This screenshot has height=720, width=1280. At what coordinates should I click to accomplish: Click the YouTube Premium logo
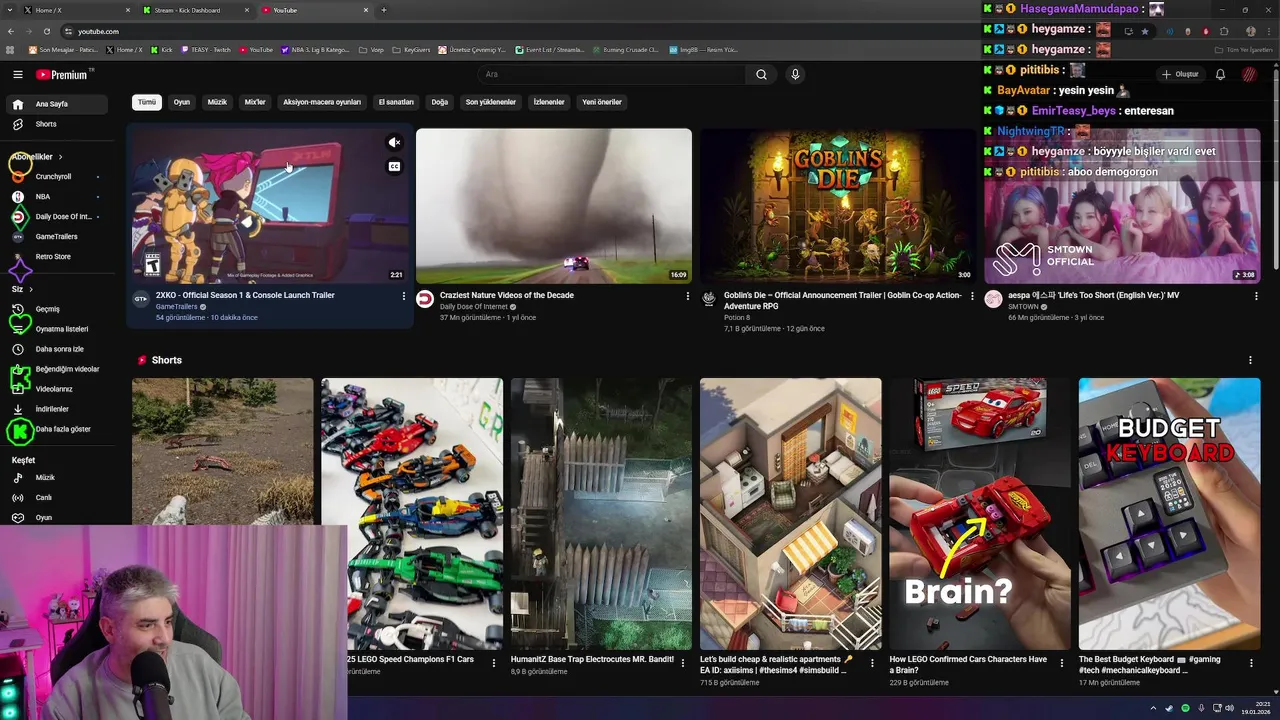[x=62, y=74]
